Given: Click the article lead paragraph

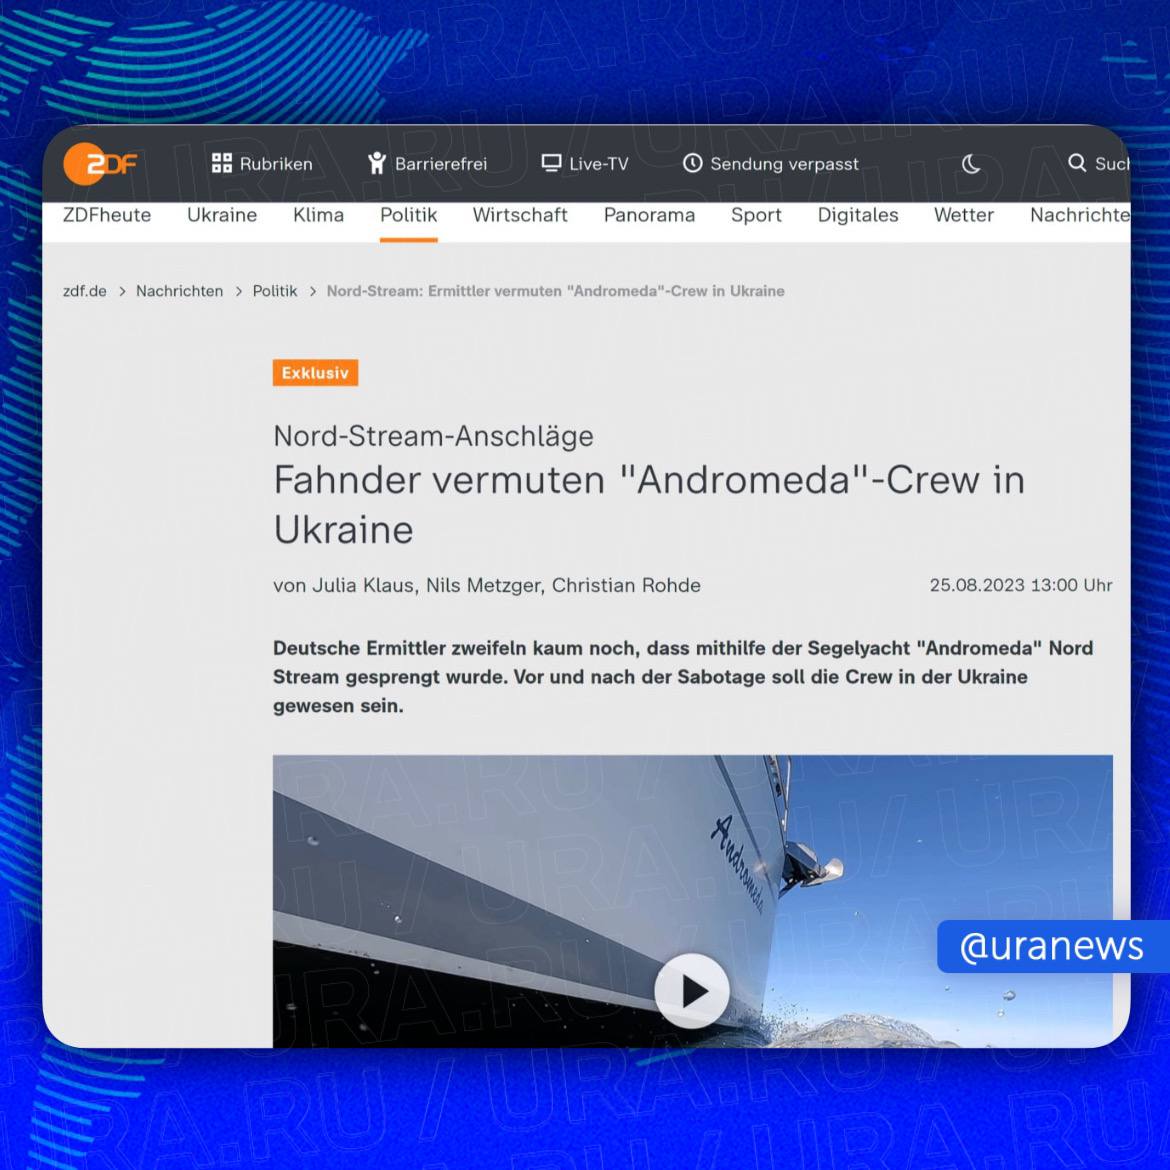Looking at the screenshot, I should click(x=683, y=677).
